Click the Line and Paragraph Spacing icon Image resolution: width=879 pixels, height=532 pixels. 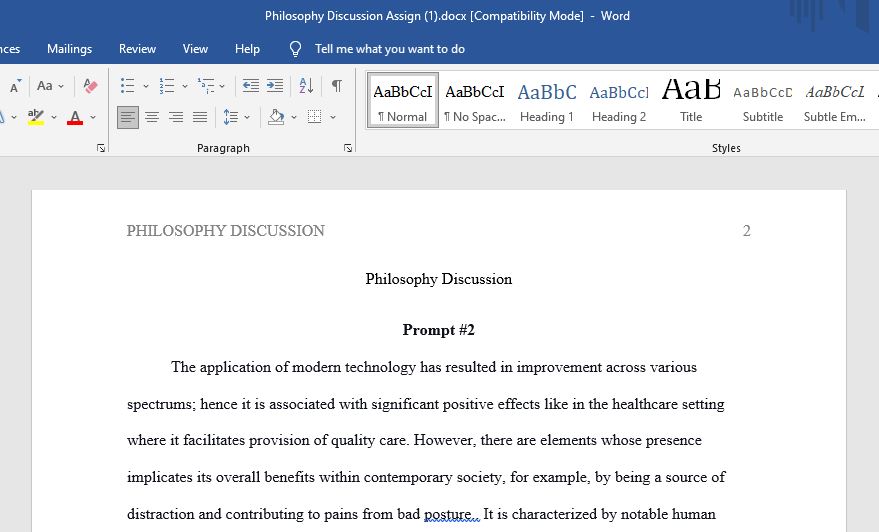pos(230,117)
